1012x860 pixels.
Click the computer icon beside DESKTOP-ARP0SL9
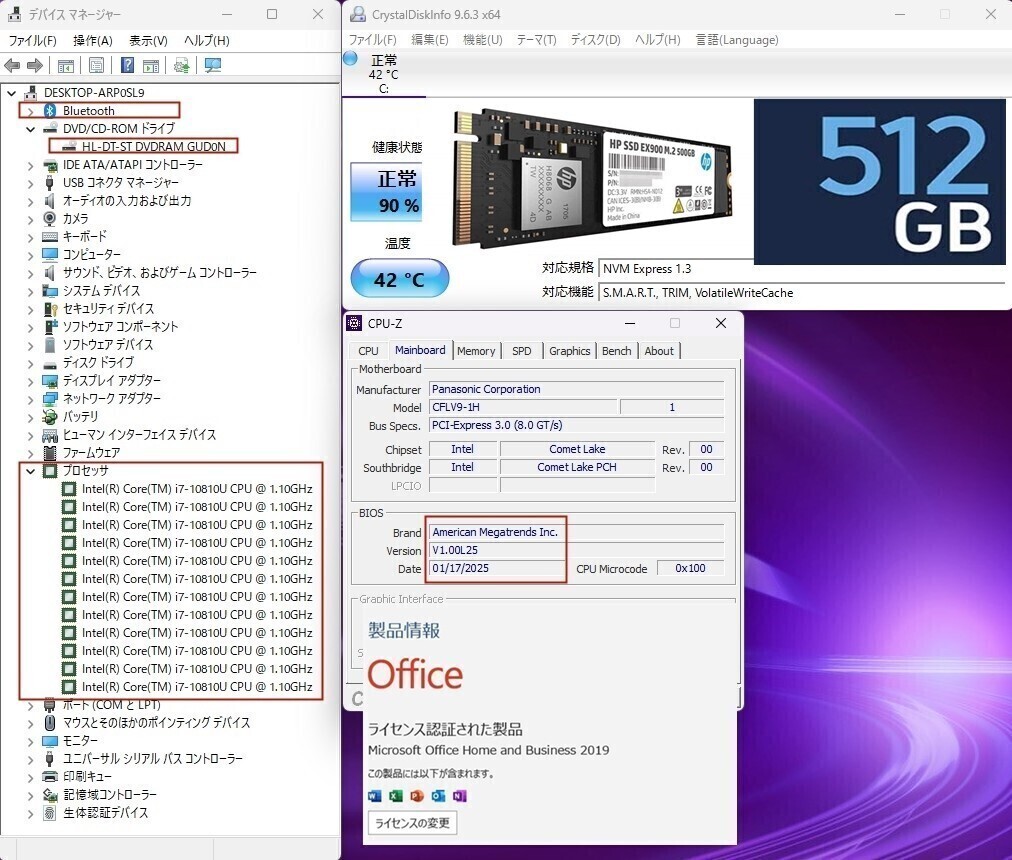pyautogui.click(x=30, y=92)
